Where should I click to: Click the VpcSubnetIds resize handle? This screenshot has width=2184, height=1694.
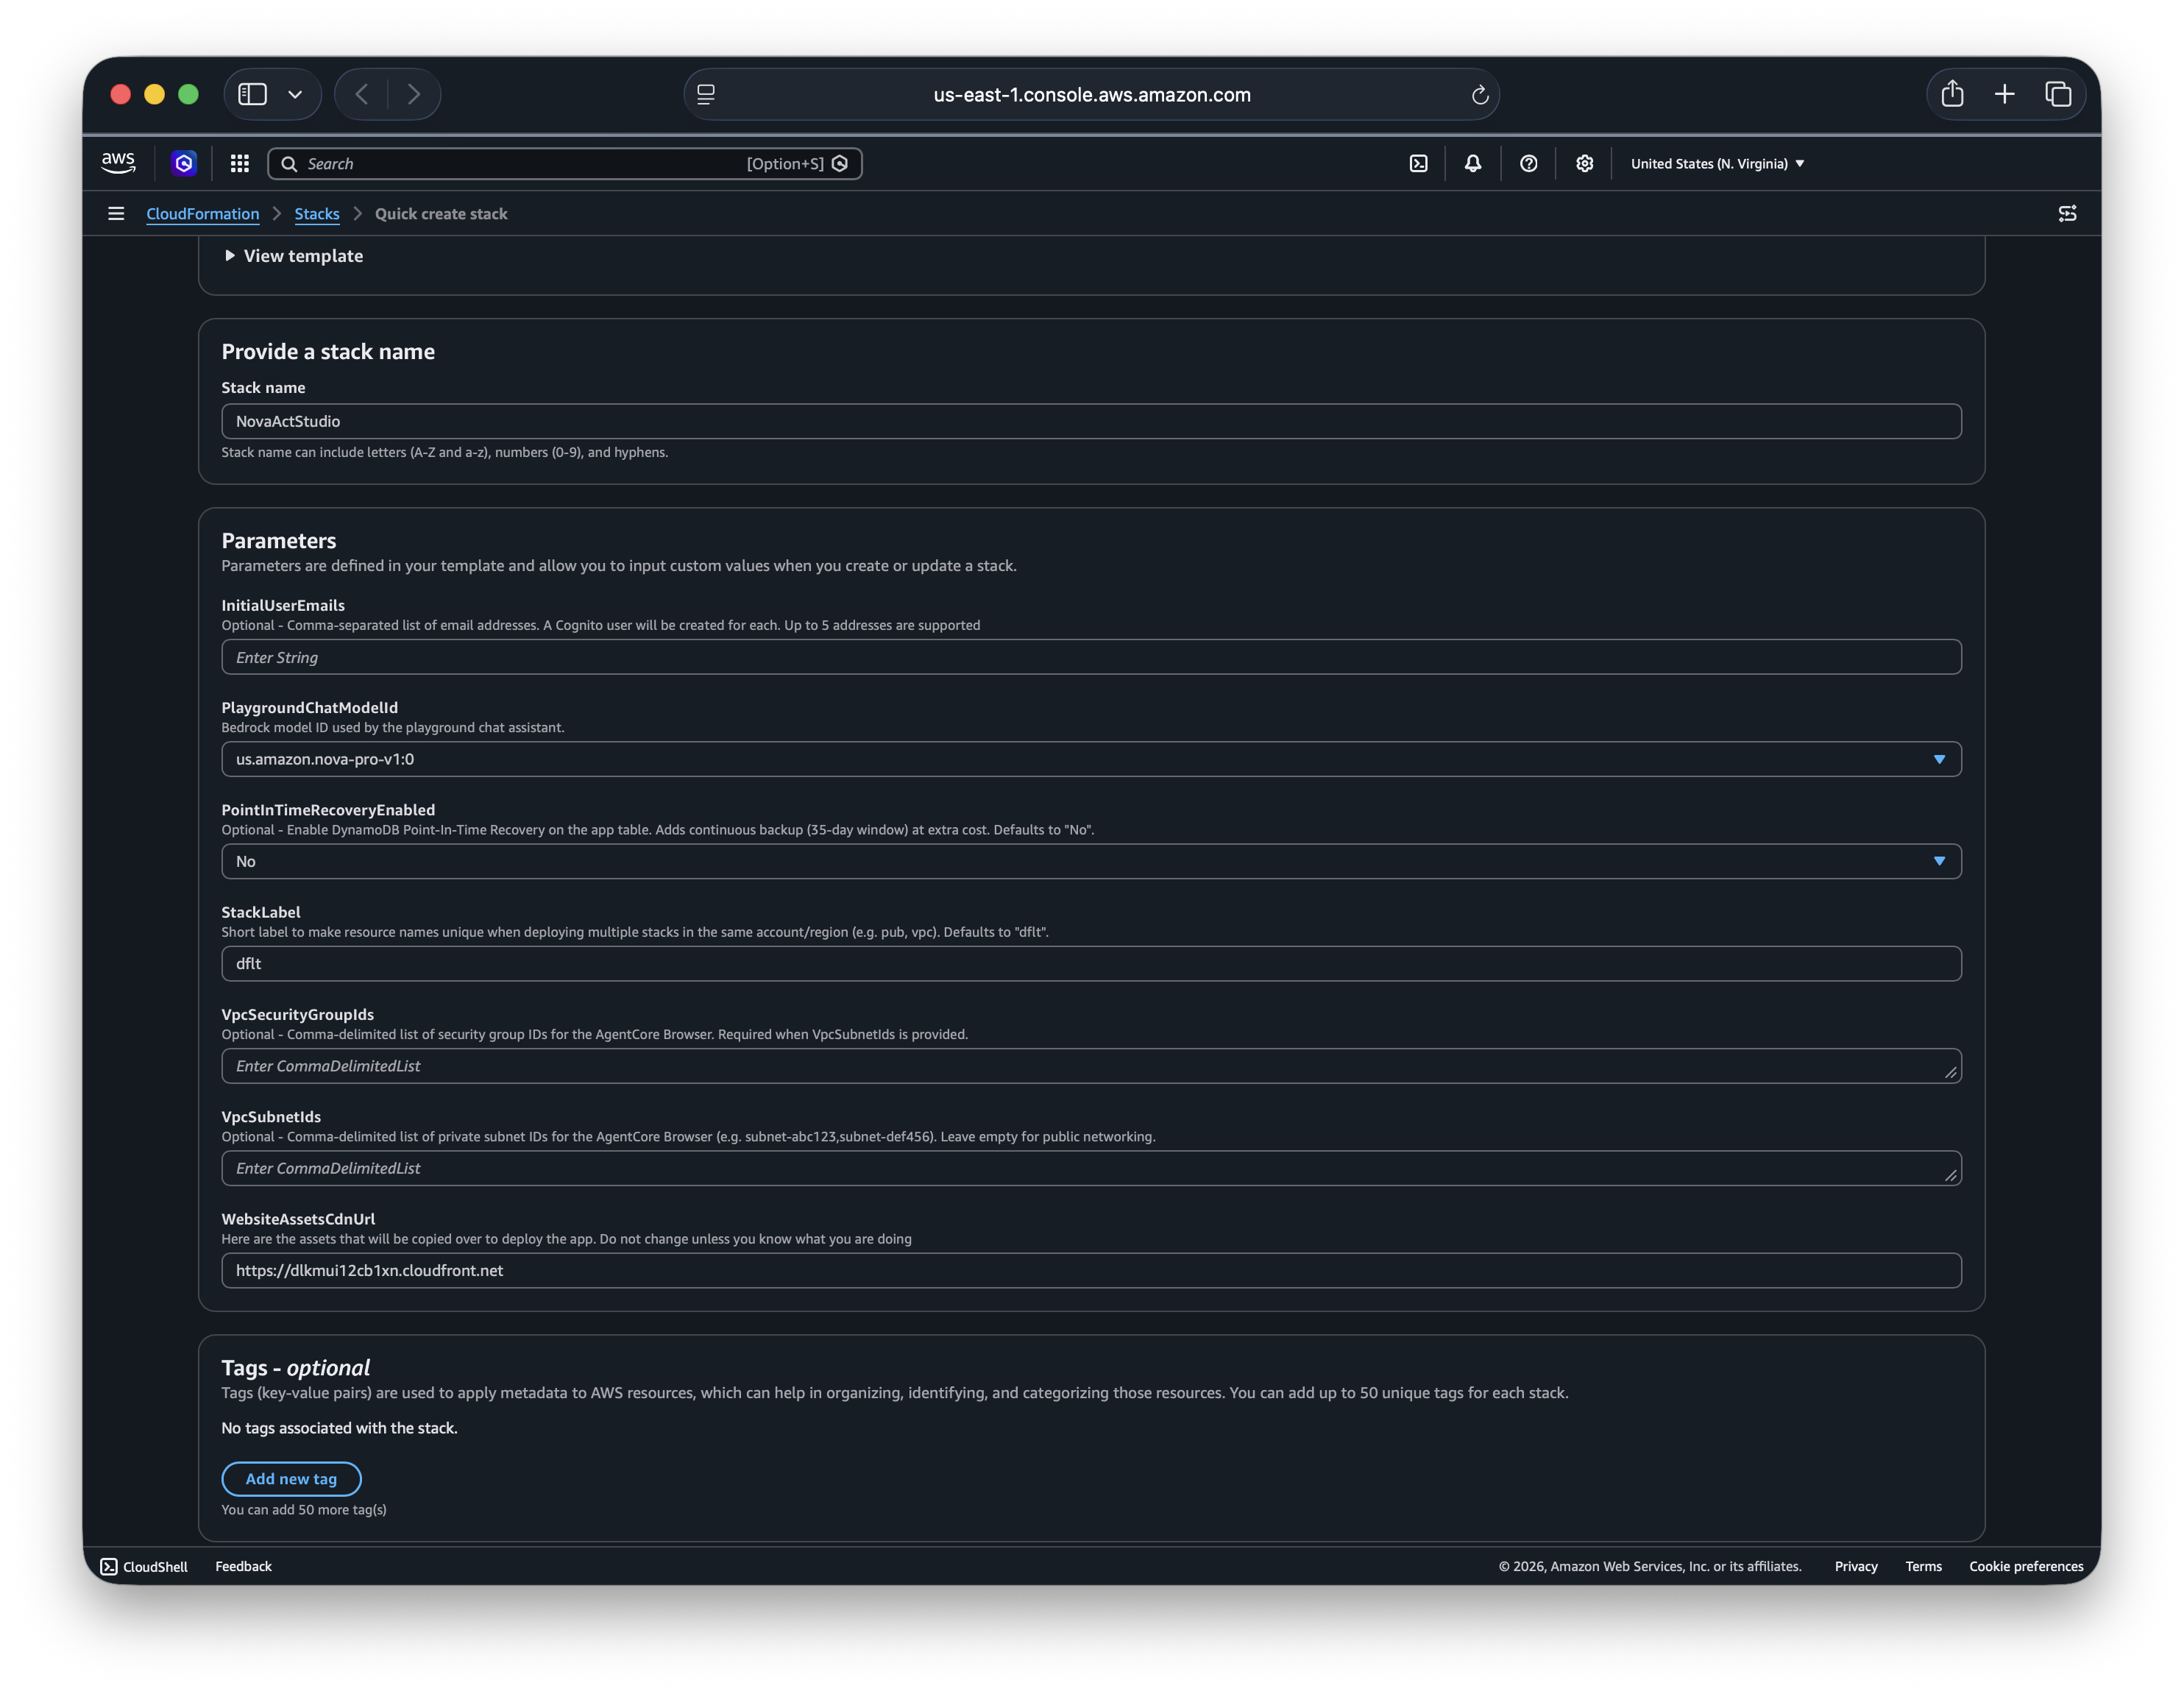pyautogui.click(x=1950, y=1175)
